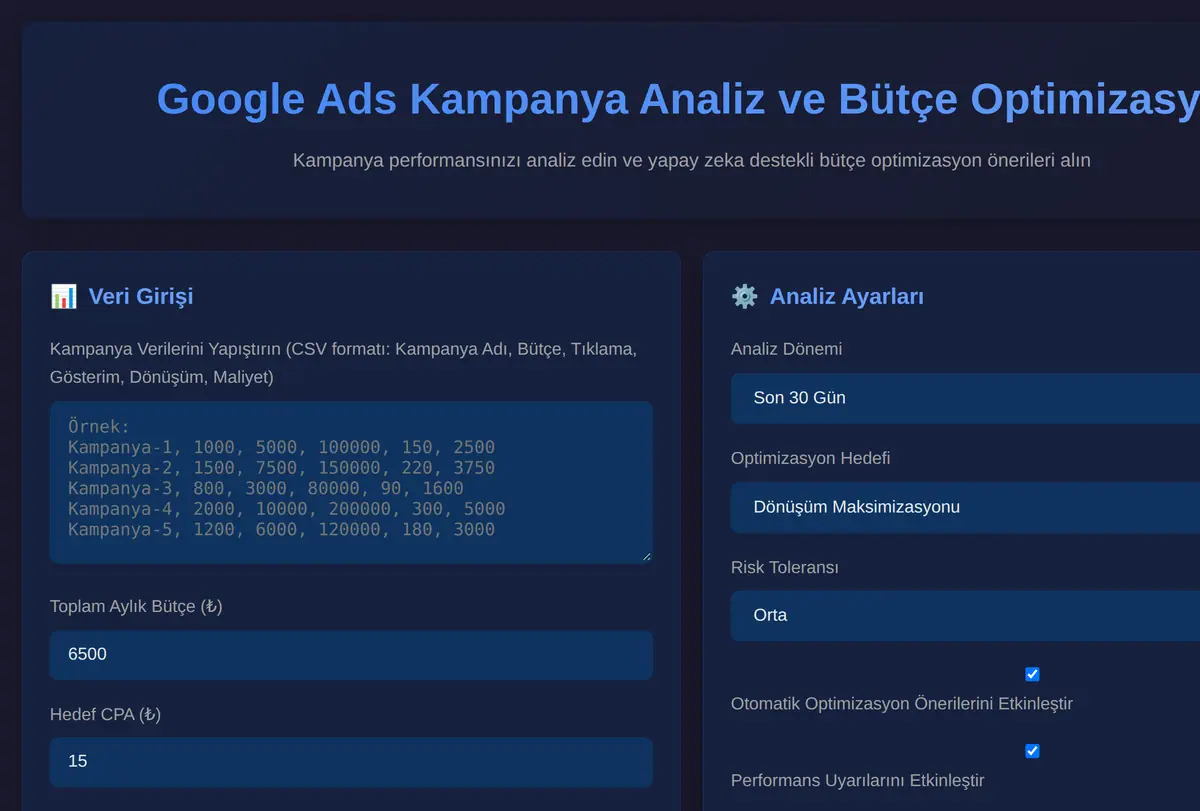
Task: Click the Hedef CPA (₺) label
Action: [105, 714]
